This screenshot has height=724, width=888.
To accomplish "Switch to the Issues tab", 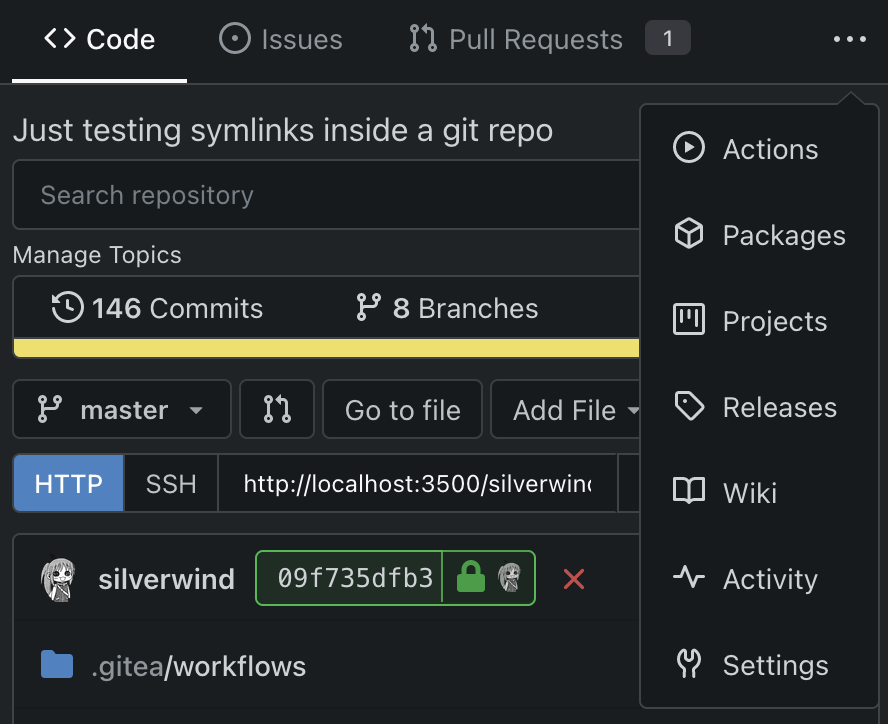I will point(281,40).
